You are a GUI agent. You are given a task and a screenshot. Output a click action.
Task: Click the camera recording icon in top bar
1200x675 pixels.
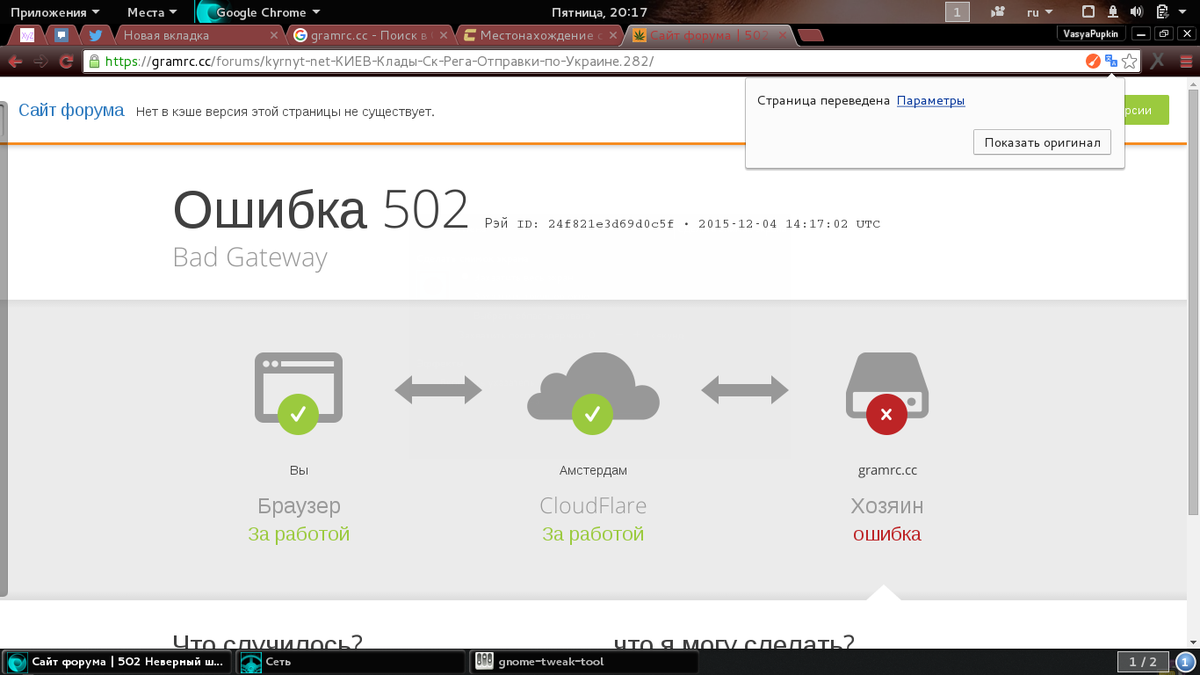click(x=997, y=12)
